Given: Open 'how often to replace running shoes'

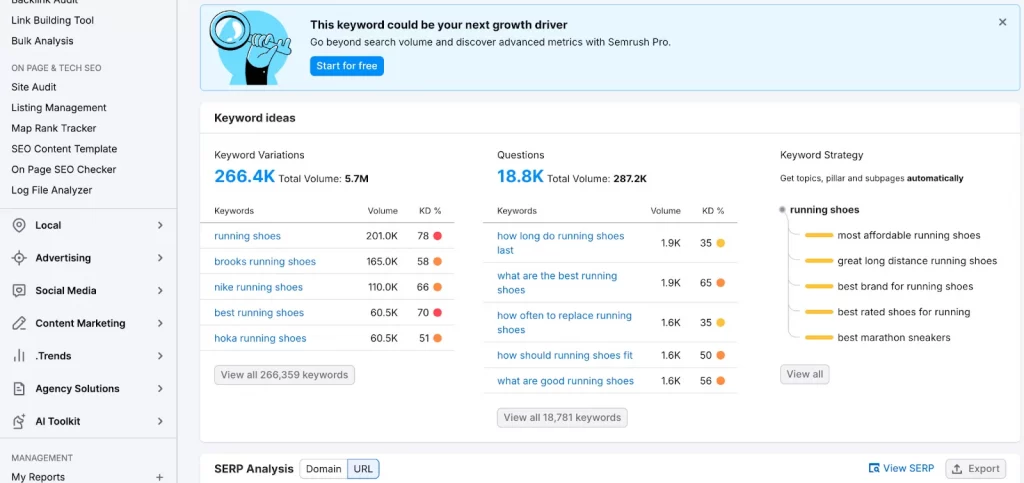Looking at the screenshot, I should coord(564,322).
